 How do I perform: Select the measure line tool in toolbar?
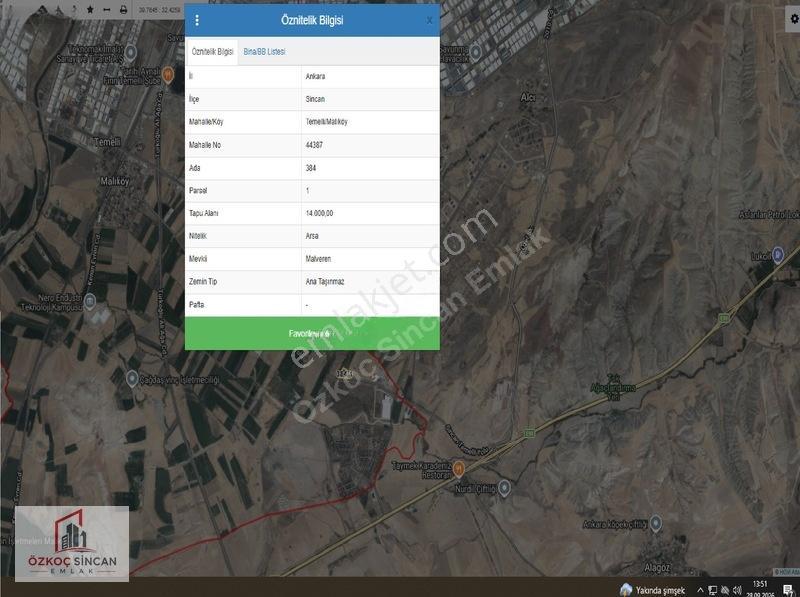pos(107,10)
